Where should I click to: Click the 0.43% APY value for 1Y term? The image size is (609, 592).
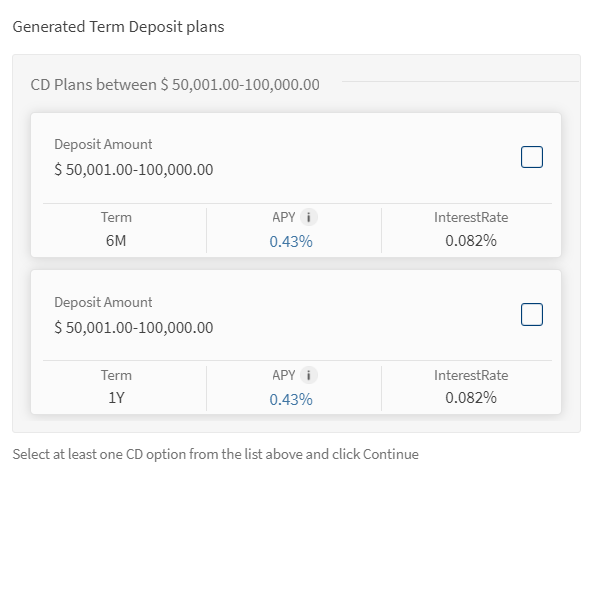tap(291, 399)
